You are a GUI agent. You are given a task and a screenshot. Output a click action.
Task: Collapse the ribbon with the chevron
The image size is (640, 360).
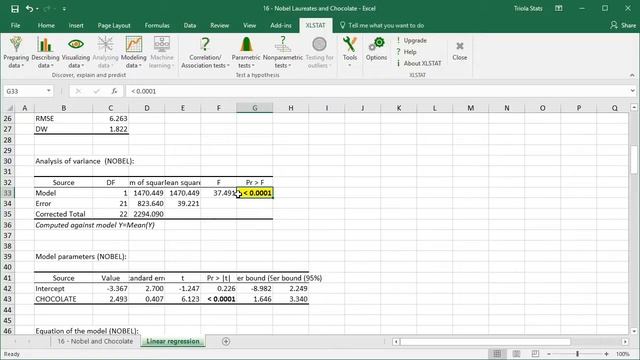(x=632, y=75)
